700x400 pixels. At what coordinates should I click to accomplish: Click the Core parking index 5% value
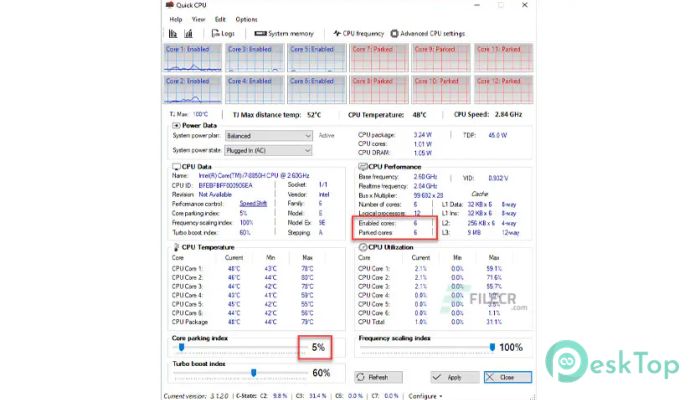point(318,347)
